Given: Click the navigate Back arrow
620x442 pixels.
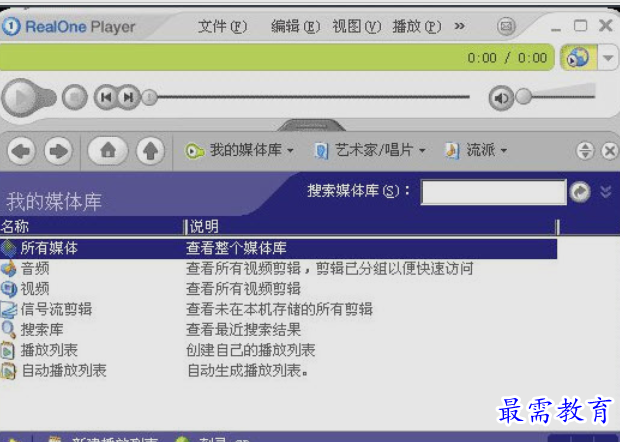Looking at the screenshot, I should (21, 151).
